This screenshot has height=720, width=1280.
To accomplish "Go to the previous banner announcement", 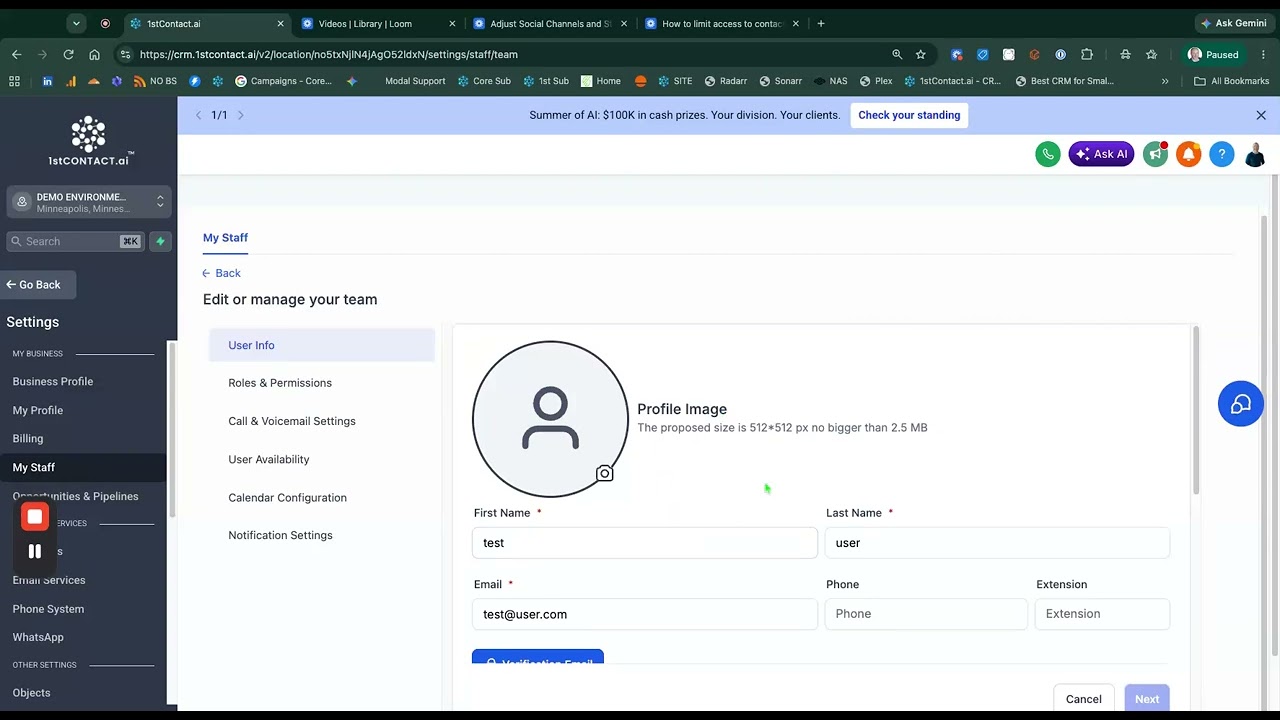I will pos(198,115).
